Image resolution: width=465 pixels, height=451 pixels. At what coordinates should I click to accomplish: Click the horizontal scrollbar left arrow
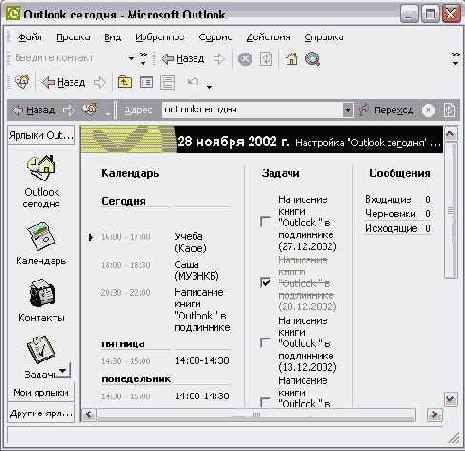[x=89, y=415]
